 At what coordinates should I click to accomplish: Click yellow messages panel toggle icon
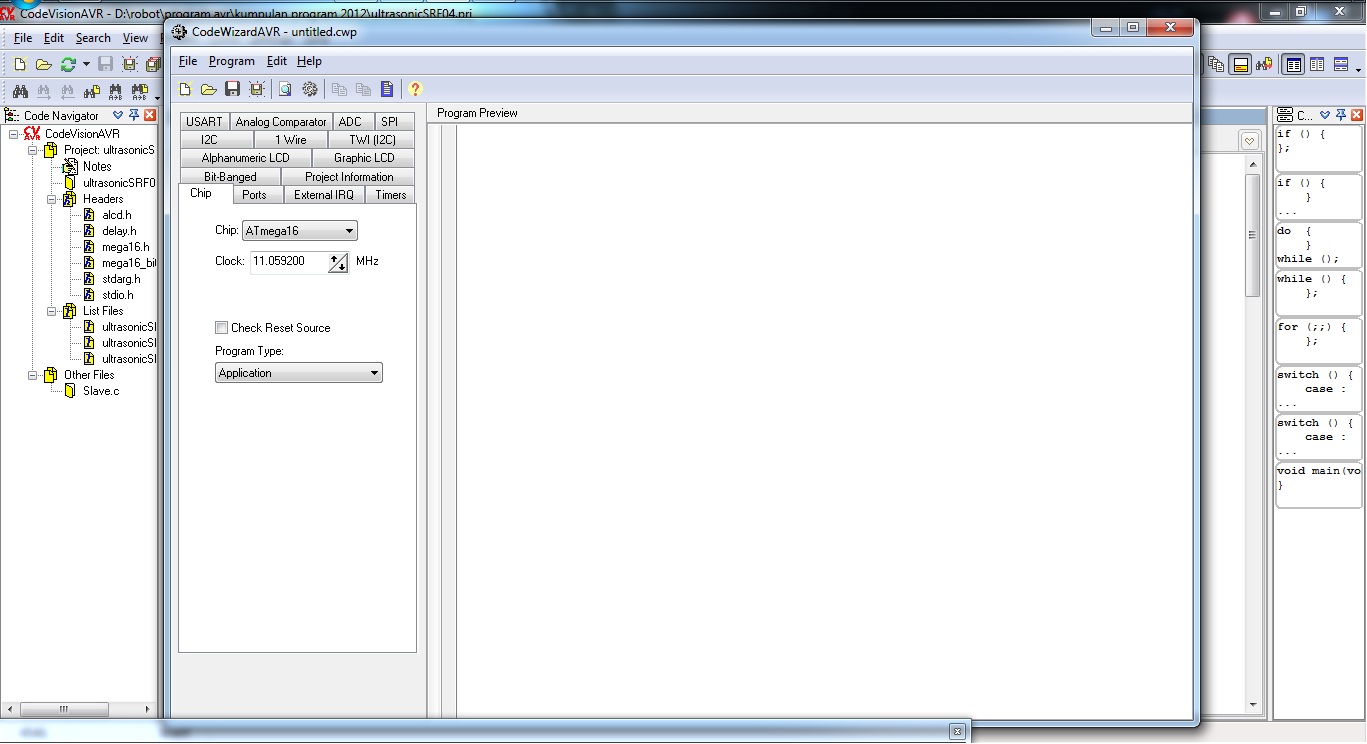(x=1240, y=65)
